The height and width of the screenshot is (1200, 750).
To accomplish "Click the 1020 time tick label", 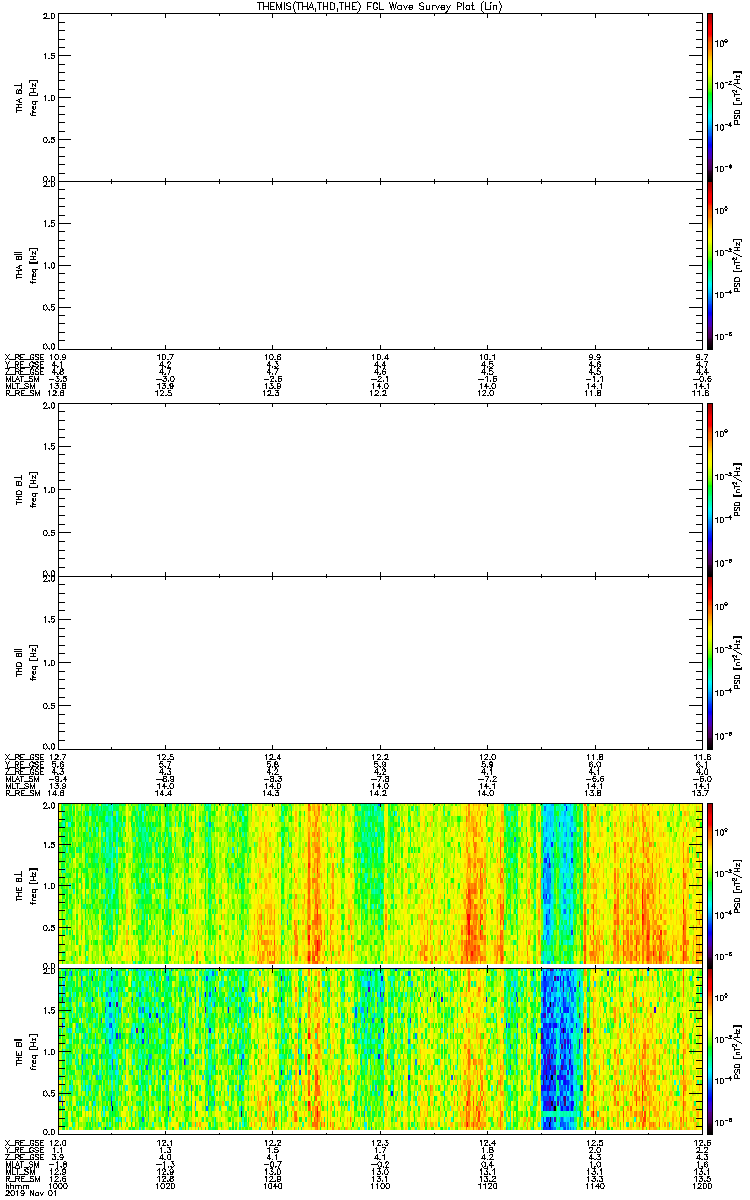I will 166,1186.
